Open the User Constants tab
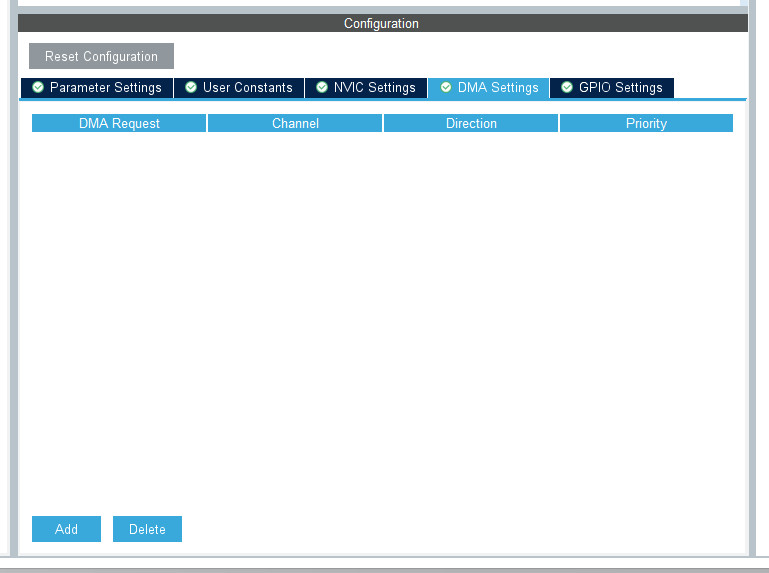The height and width of the screenshot is (573, 769). (x=247, y=88)
